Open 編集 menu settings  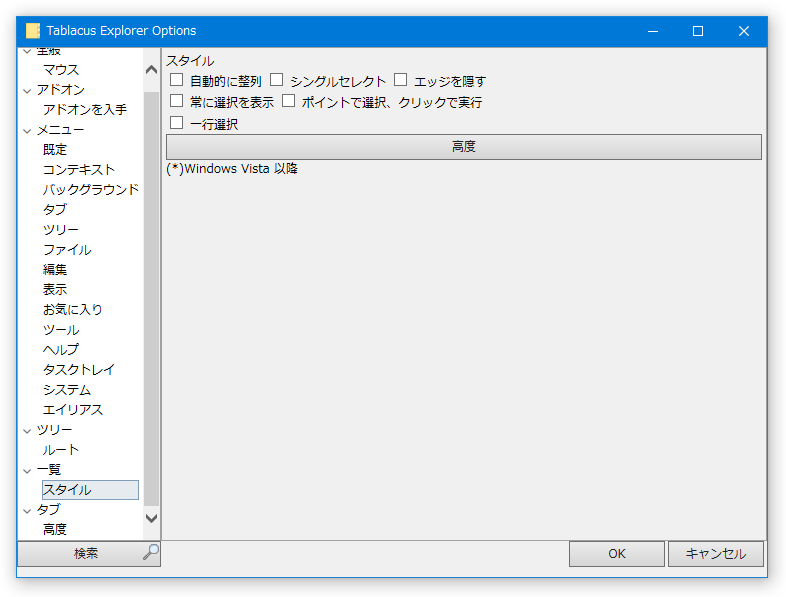click(x=55, y=270)
